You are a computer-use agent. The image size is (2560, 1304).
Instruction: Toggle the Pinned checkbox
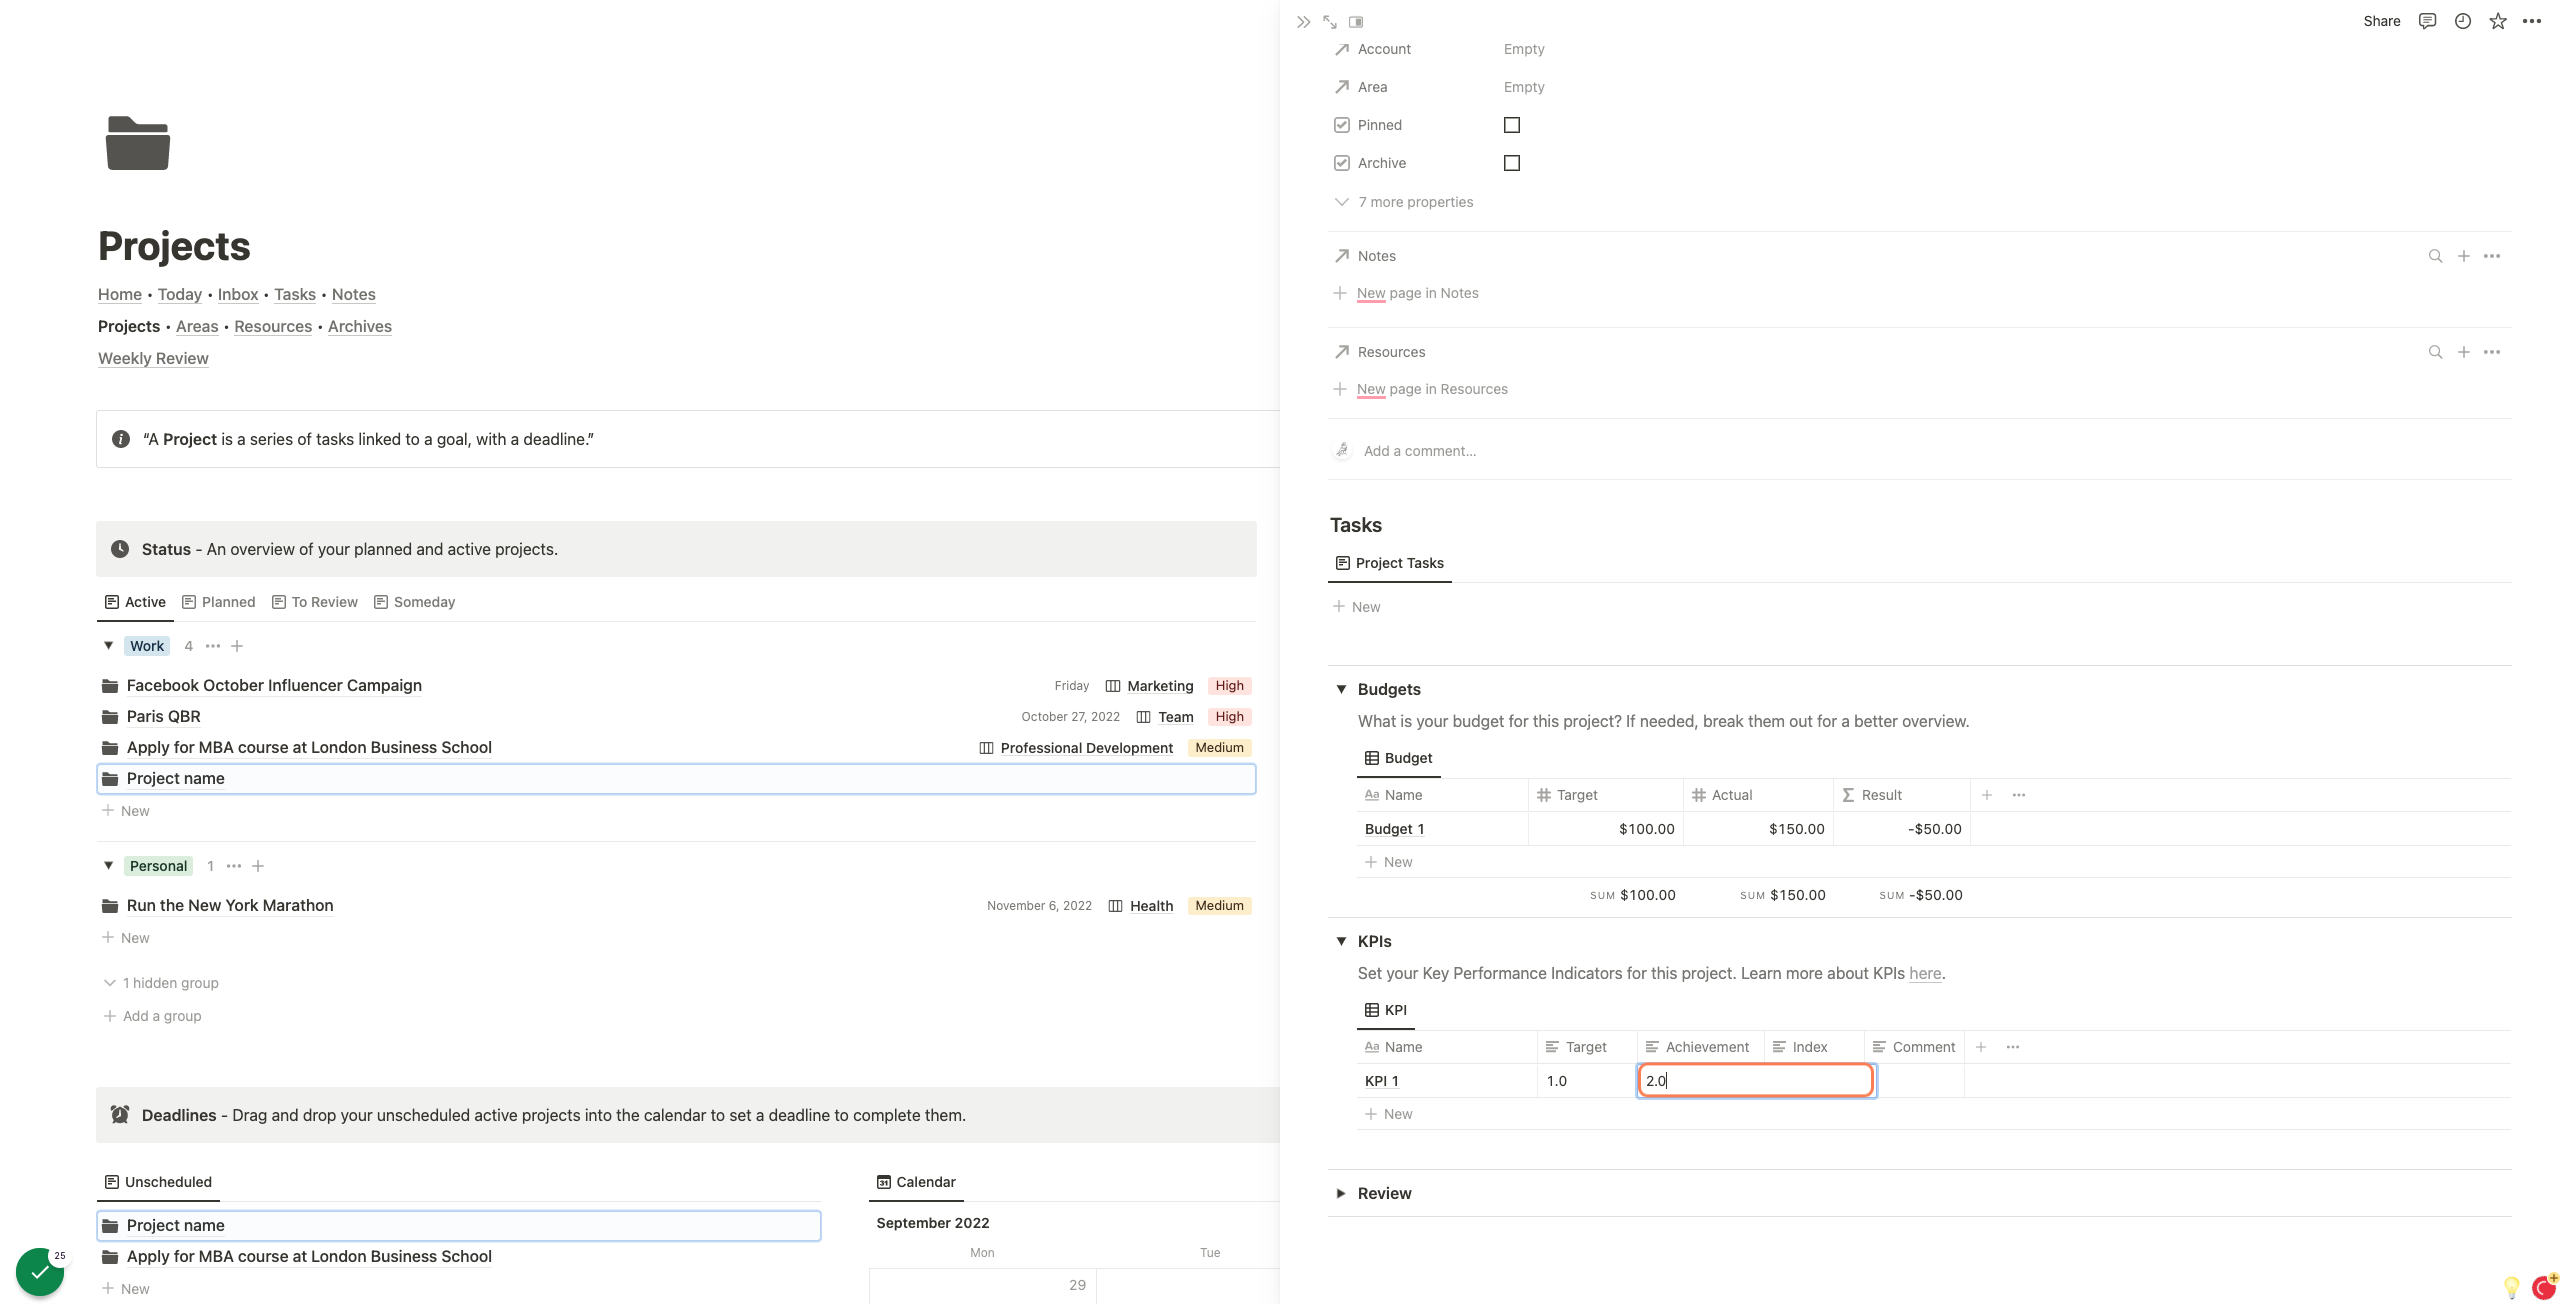(x=1512, y=125)
